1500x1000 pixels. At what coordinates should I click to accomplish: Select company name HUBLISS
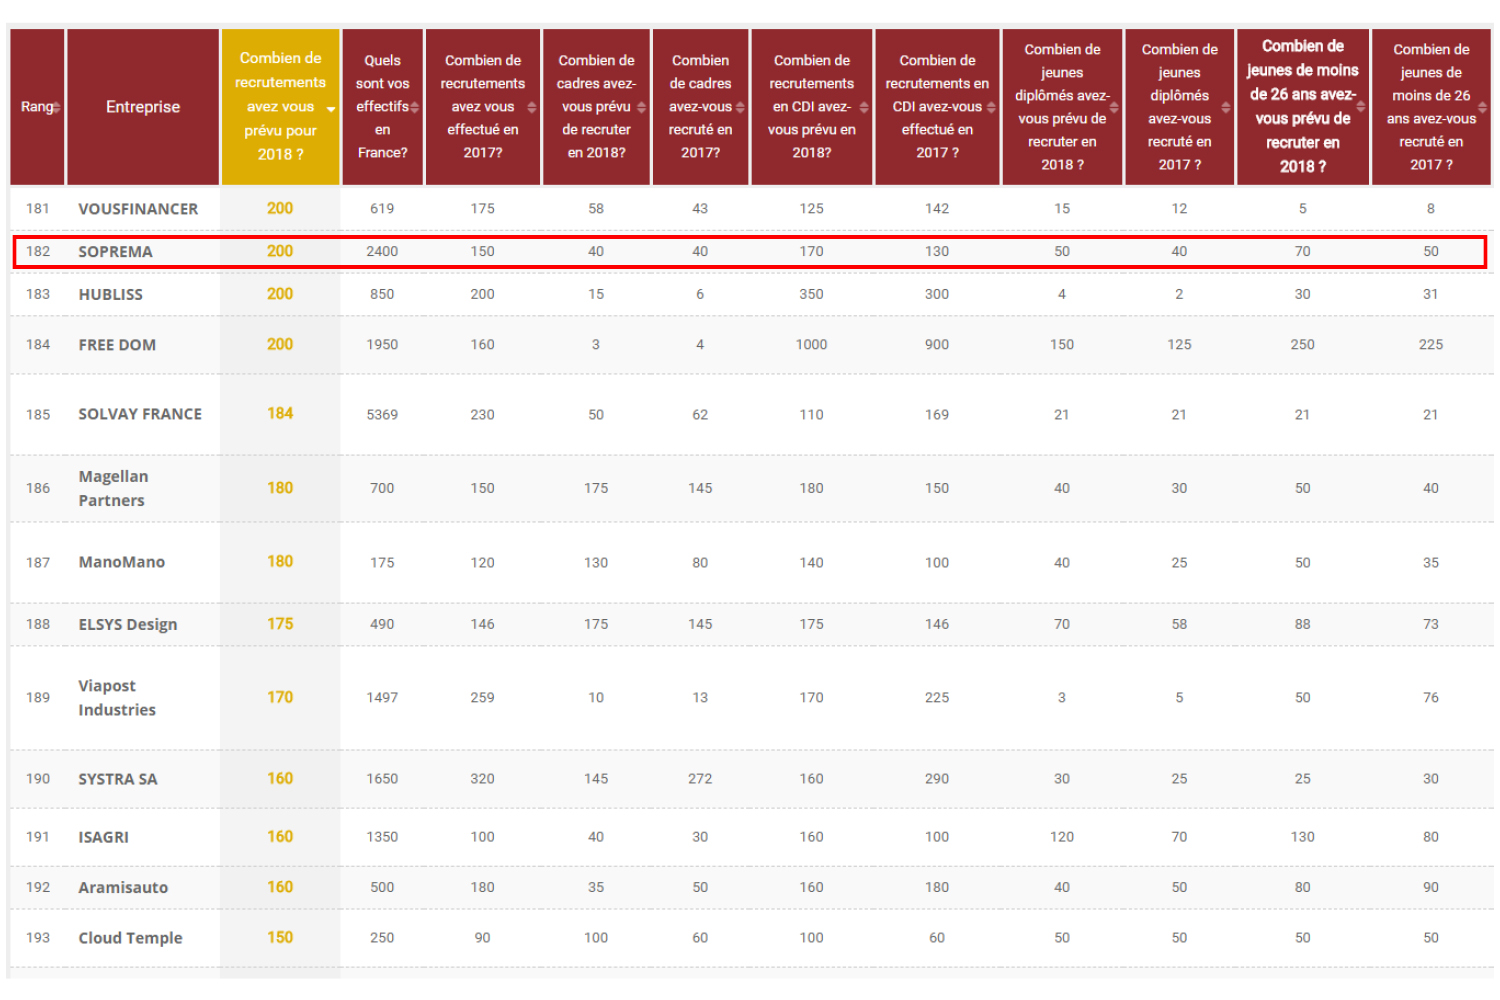click(111, 295)
